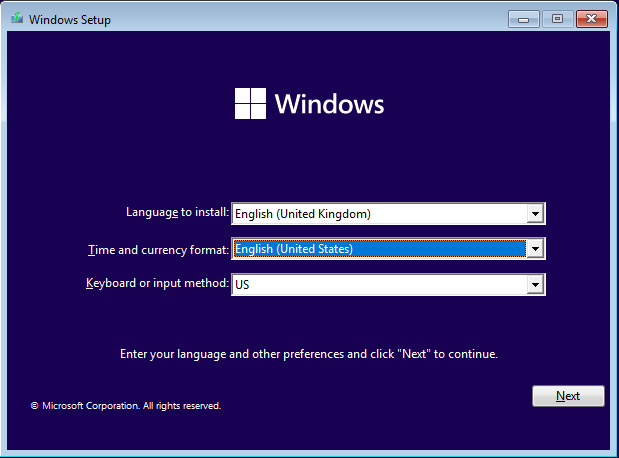Image resolution: width=619 pixels, height=458 pixels.
Task: Click the empty title bar area
Action: (x=300, y=19)
